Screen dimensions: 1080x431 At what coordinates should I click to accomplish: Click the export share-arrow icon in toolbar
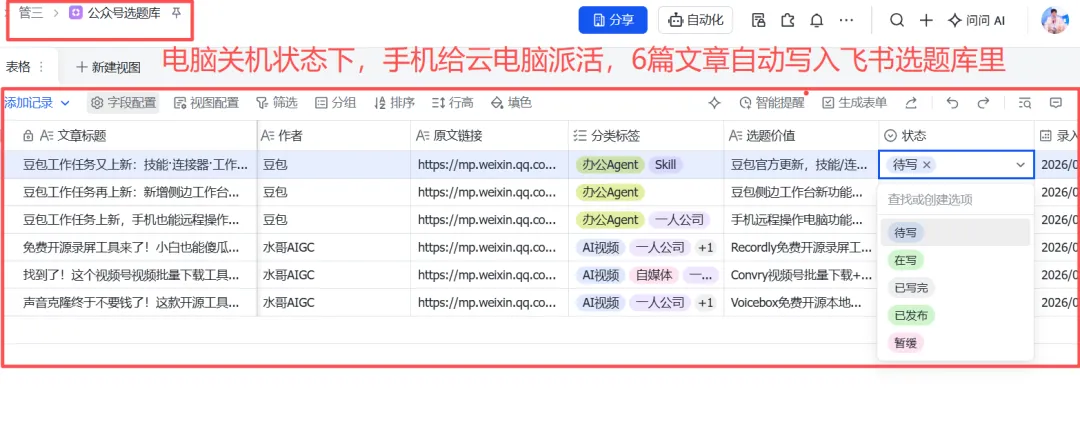click(x=911, y=103)
